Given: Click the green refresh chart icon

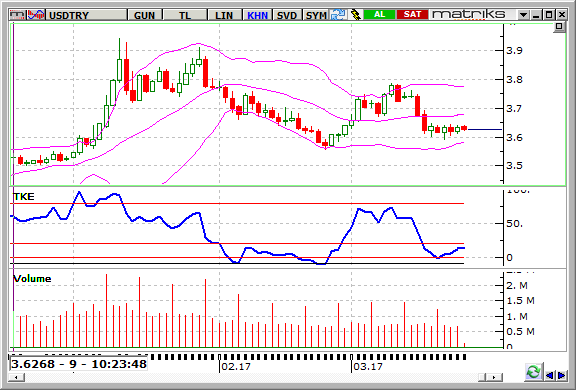Looking at the screenshot, I should (533, 372).
